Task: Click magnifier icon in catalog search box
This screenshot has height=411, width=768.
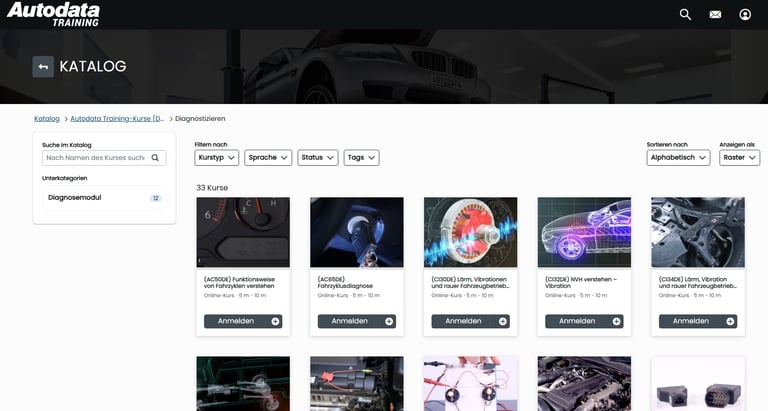Action: pos(155,158)
